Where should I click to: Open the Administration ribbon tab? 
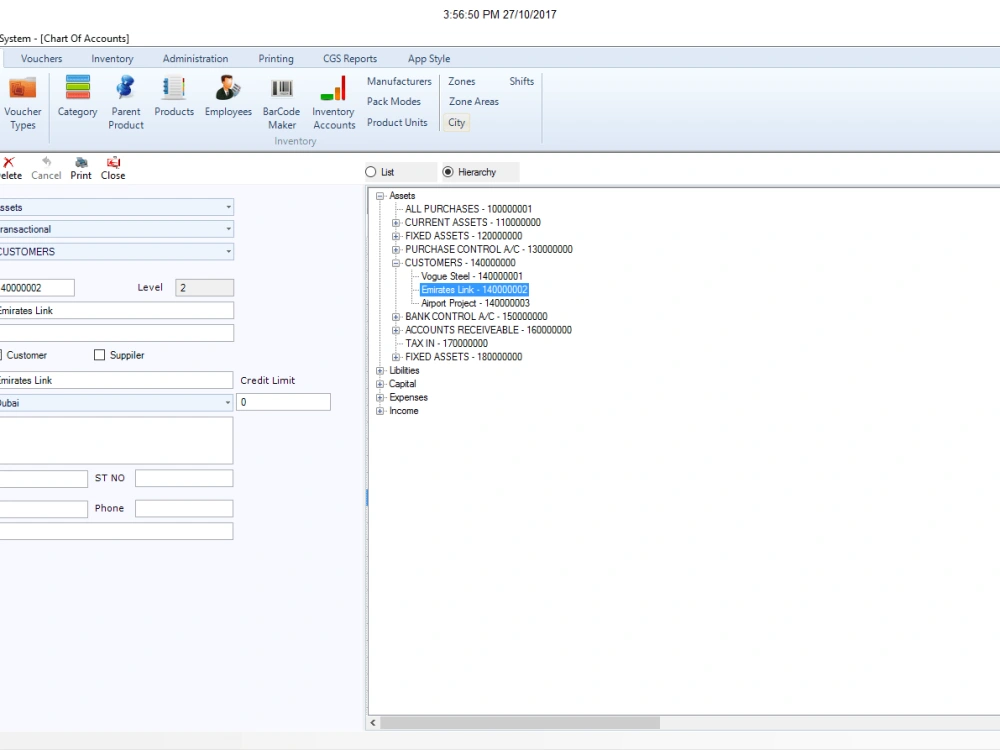(195, 59)
